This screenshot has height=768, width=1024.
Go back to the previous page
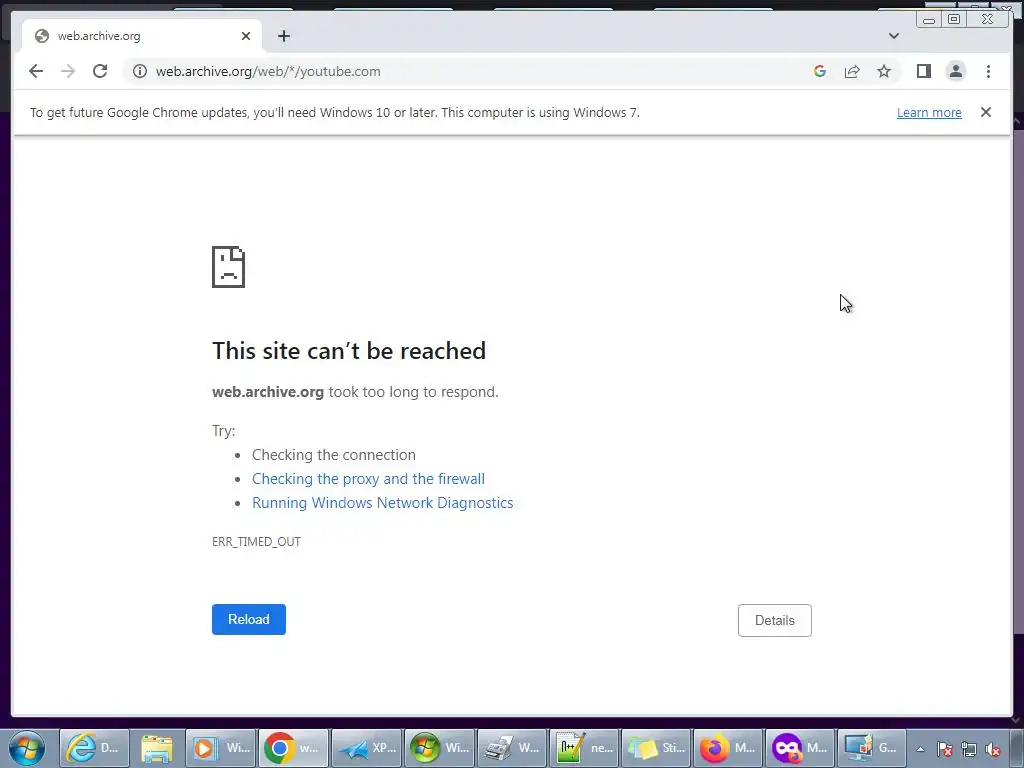[x=36, y=71]
